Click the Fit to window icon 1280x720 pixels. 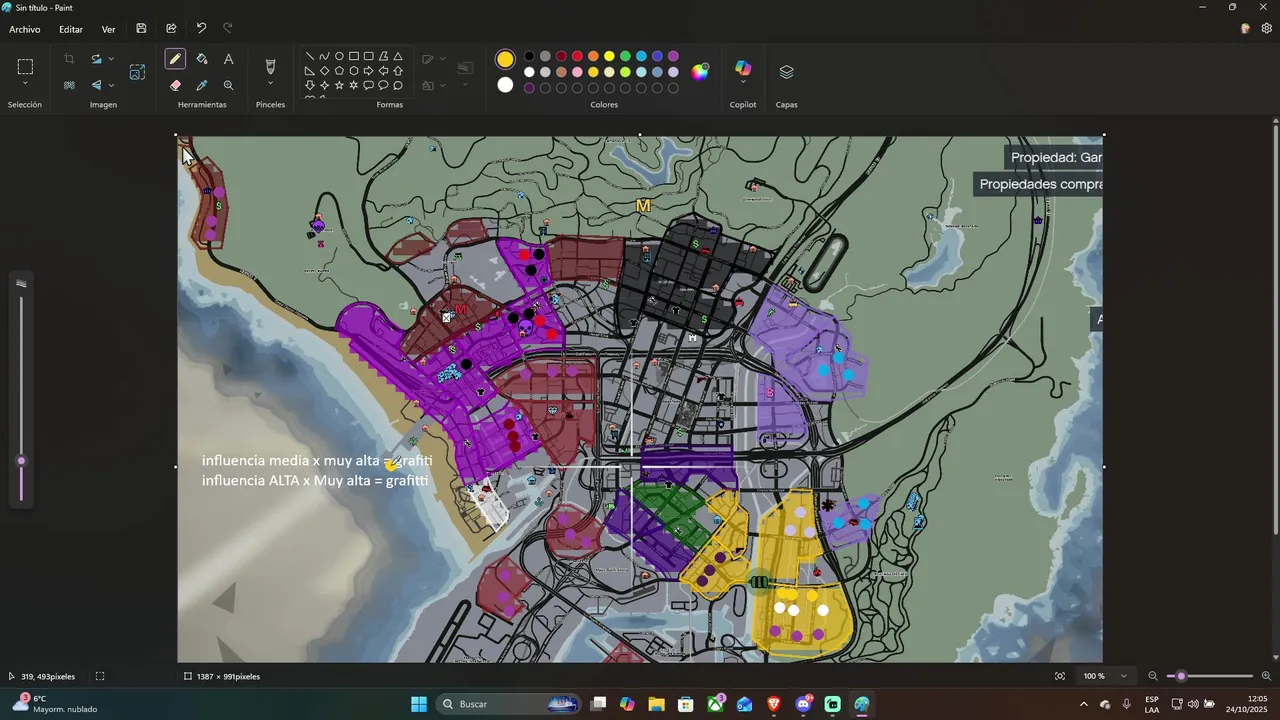coord(1060,676)
